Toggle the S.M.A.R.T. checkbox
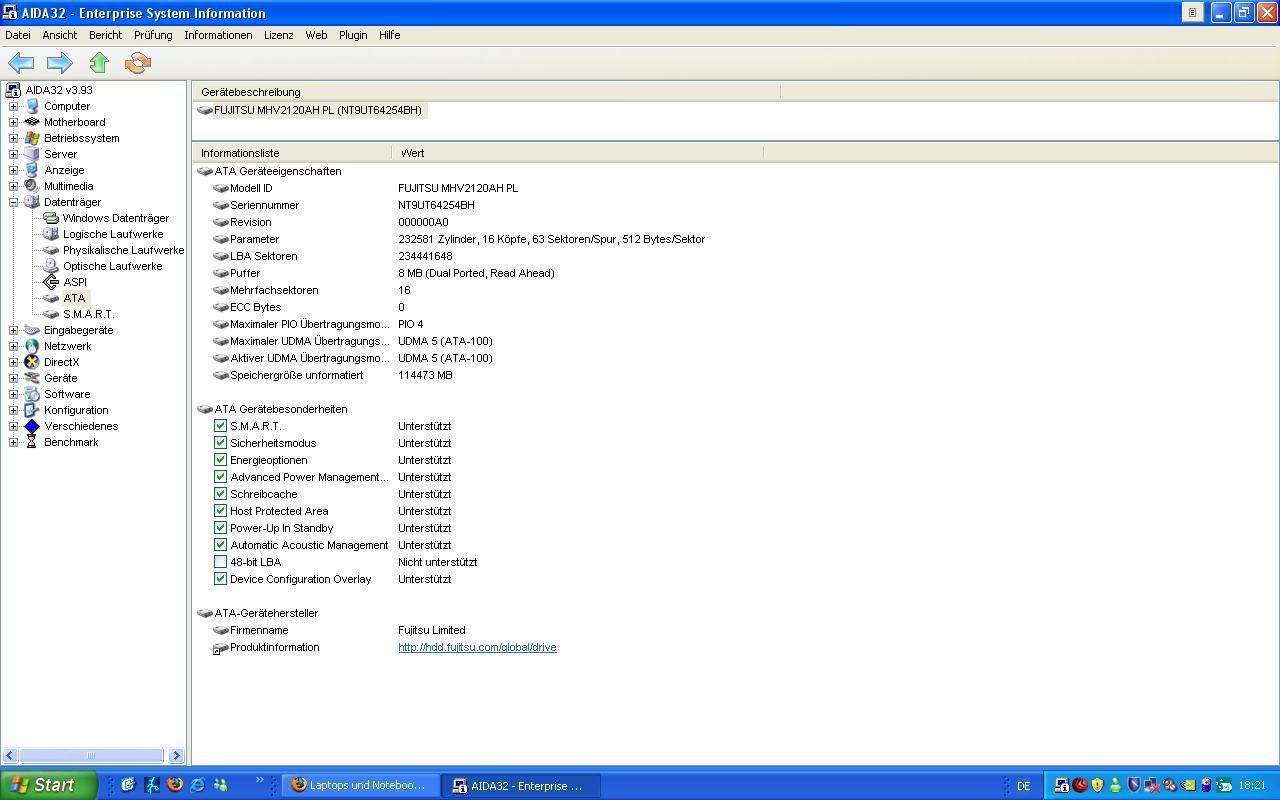The width and height of the screenshot is (1280, 800). [x=220, y=426]
